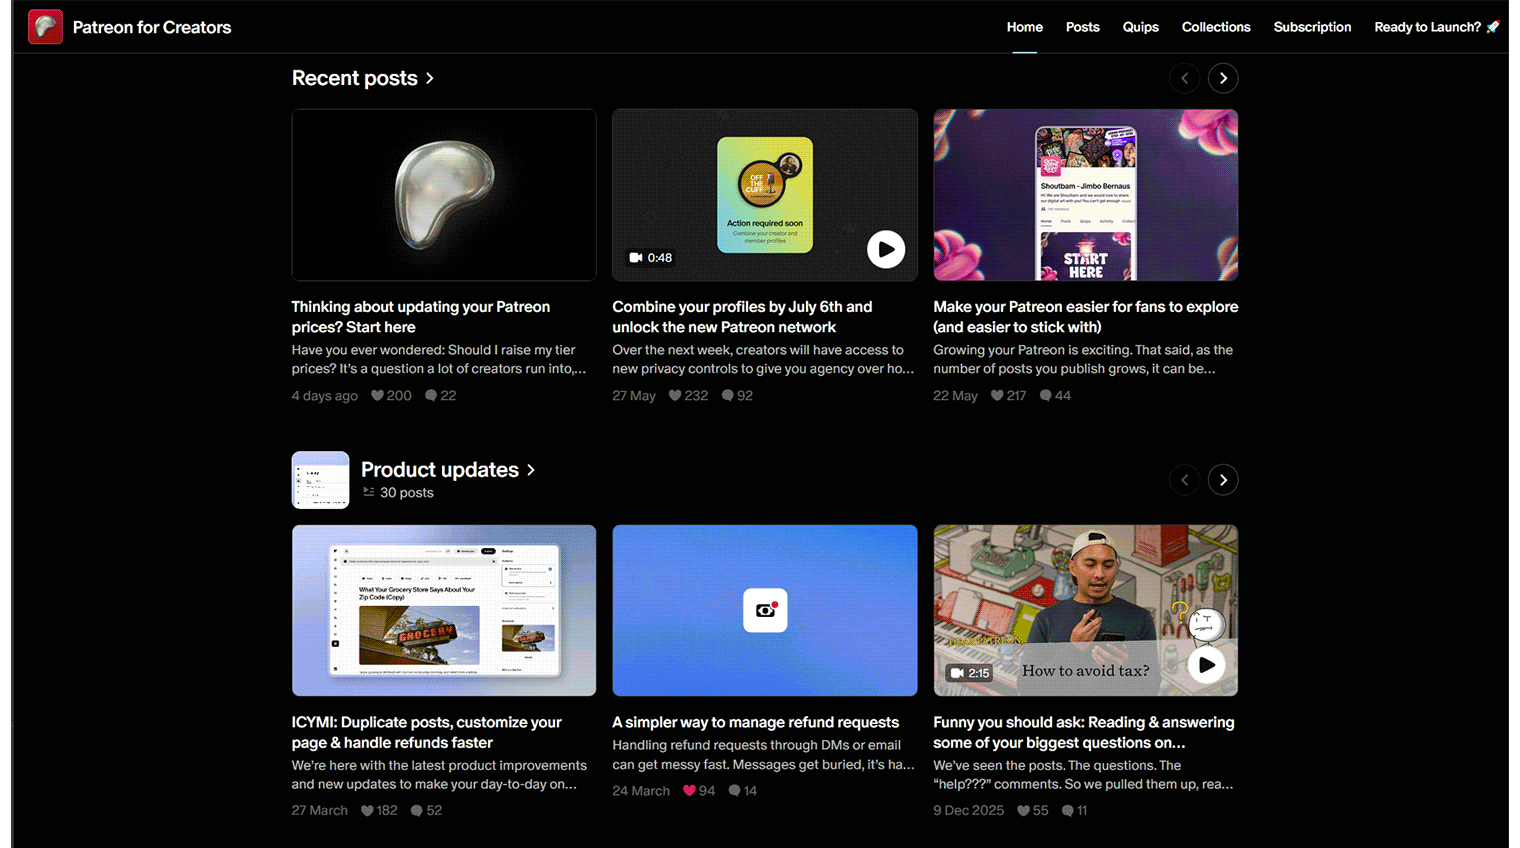Click the 'Have you ever wondered' post excerpt

coord(439,359)
